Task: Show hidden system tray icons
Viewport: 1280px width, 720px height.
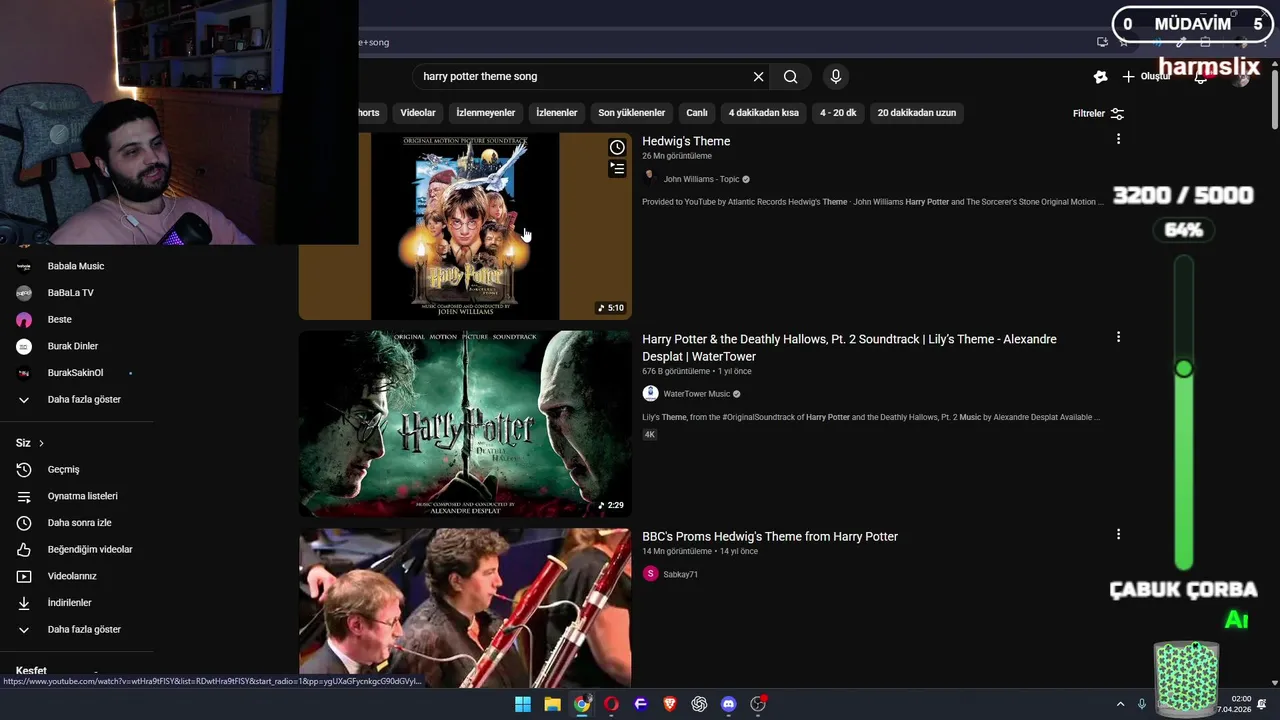Action: point(1120,704)
